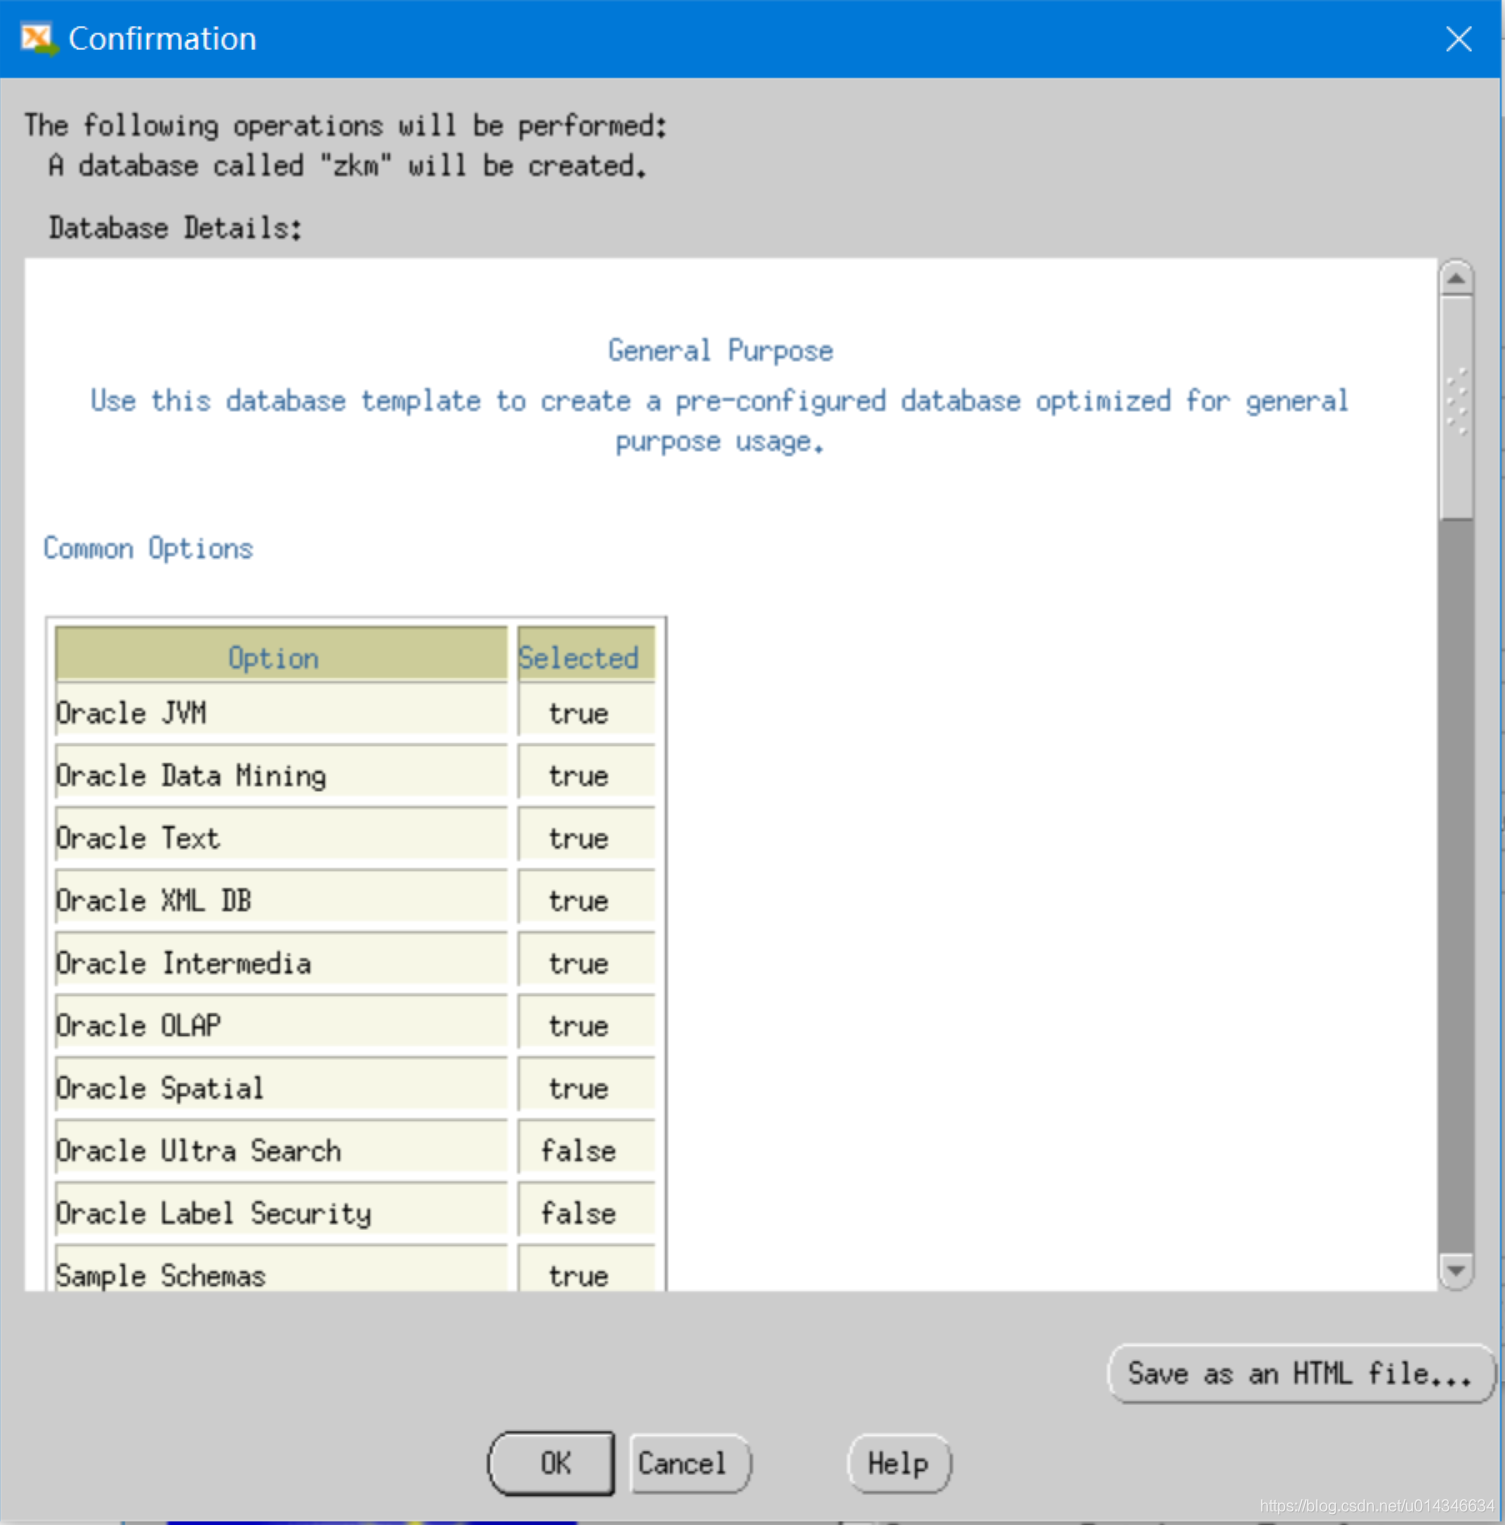1505x1525 pixels.
Task: Select the Option column header
Action: click(x=281, y=657)
